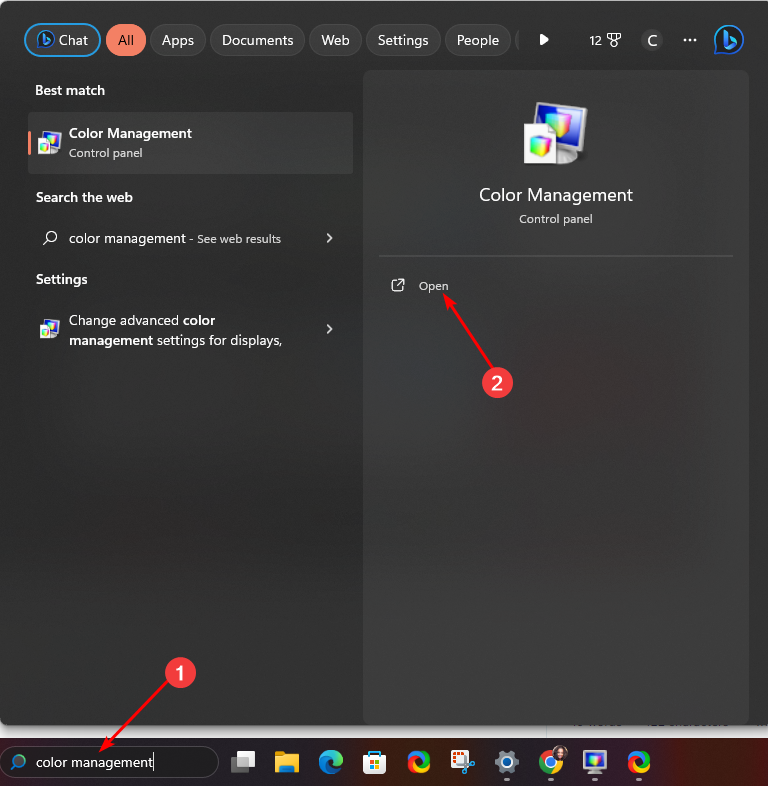Switch to the Documents filter tab
Image resolution: width=768 pixels, height=786 pixels.
click(x=257, y=40)
